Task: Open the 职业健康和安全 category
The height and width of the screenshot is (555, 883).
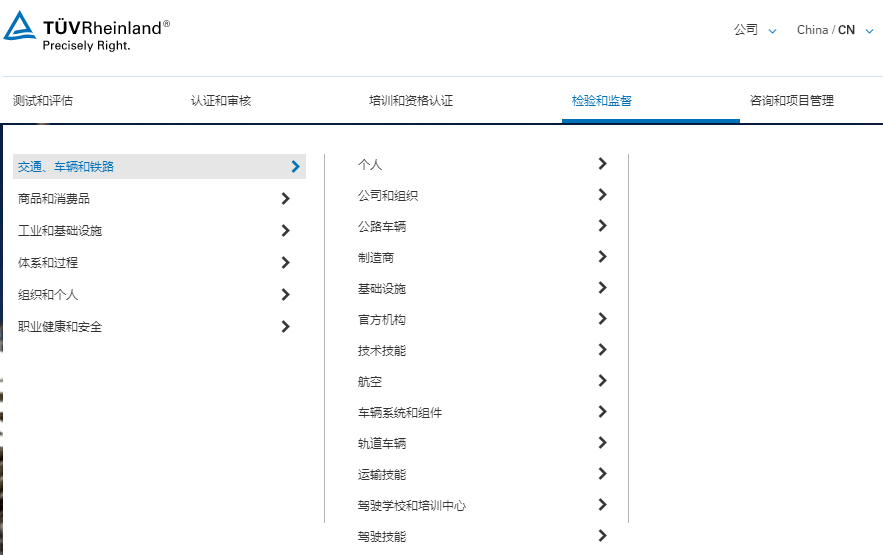Action: pos(60,327)
